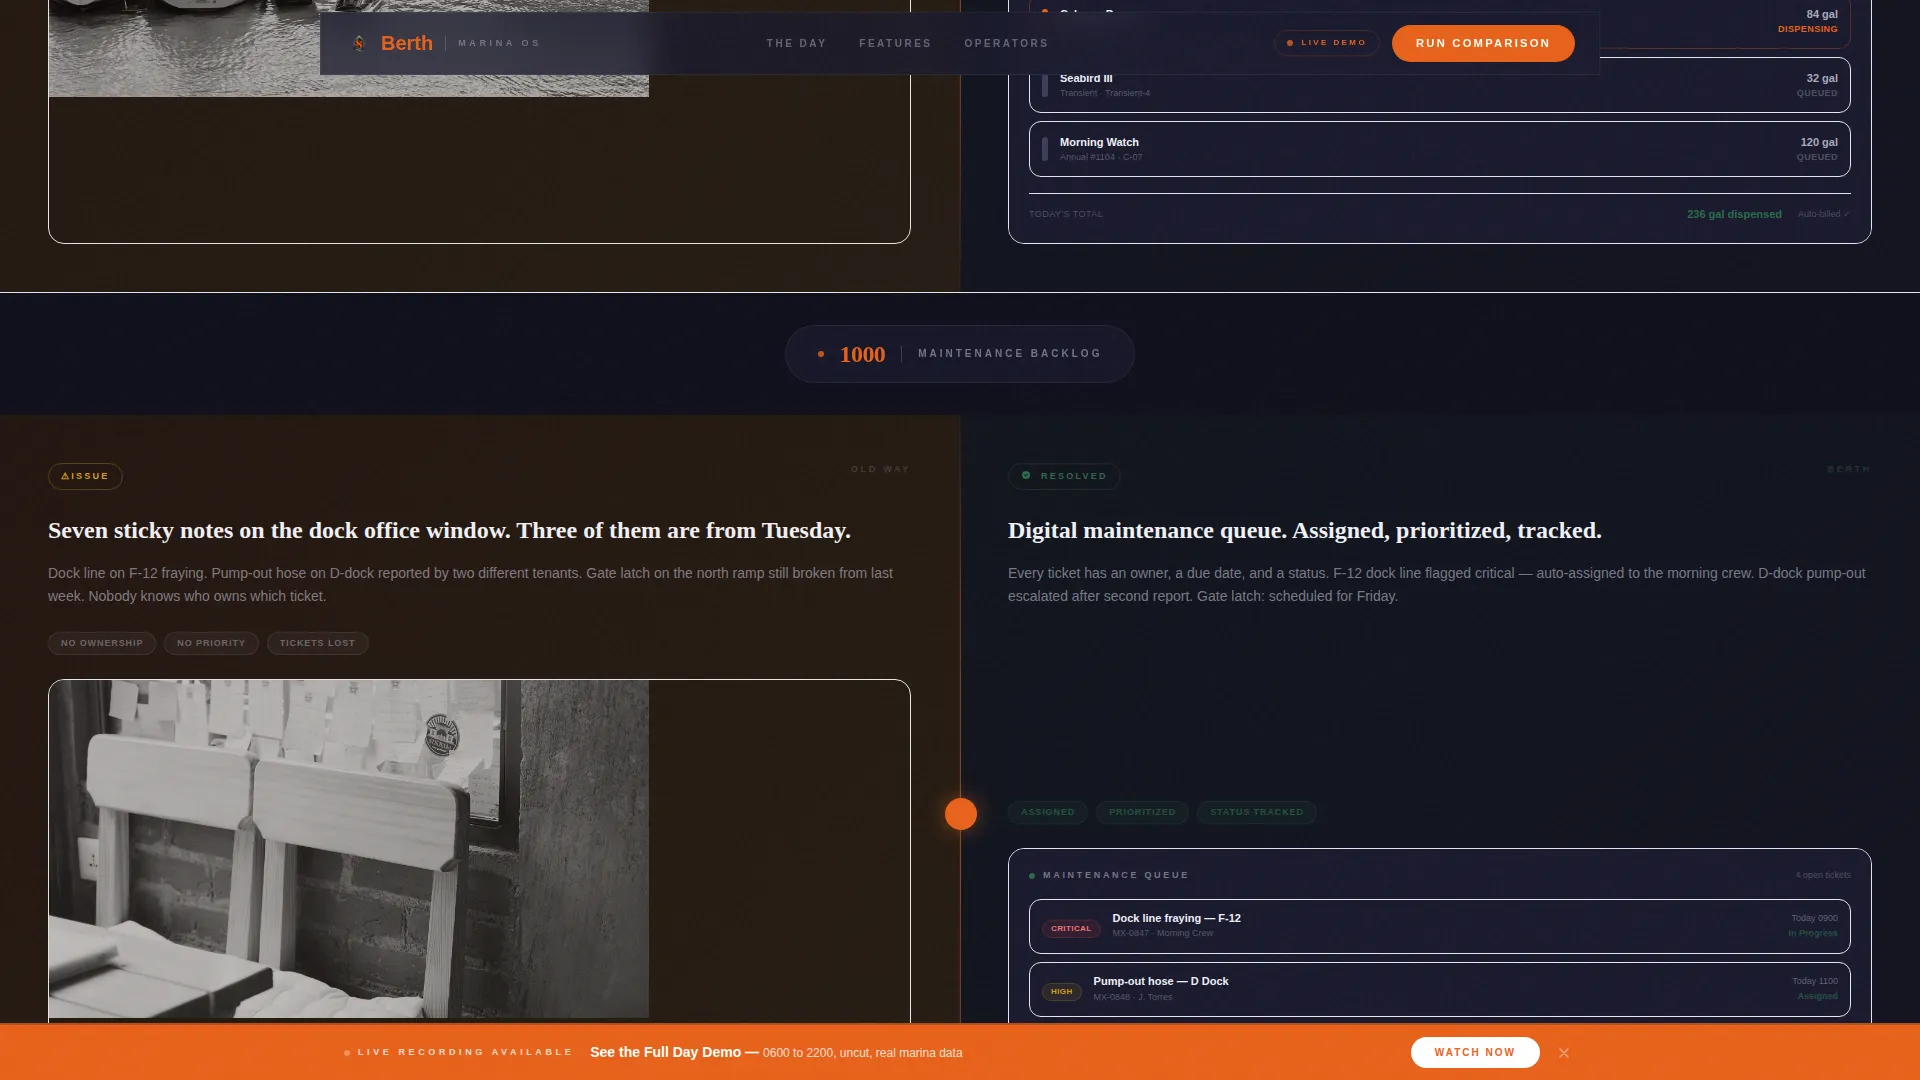Screen dimensions: 1920x1080
Task: Click the OLD WAY label
Action: (x=880, y=469)
